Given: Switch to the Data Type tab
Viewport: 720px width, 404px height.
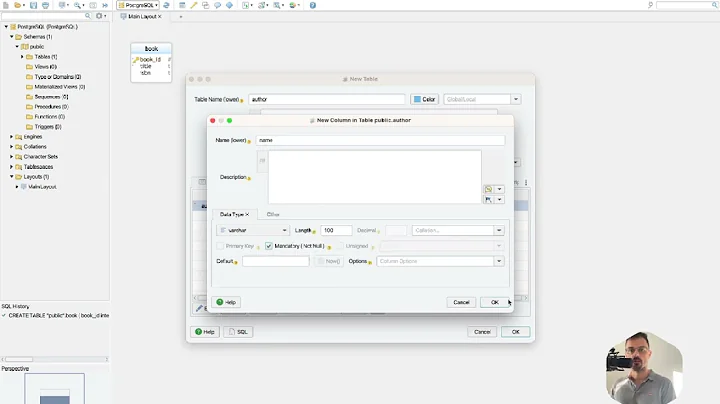Looking at the screenshot, I should [x=232, y=214].
